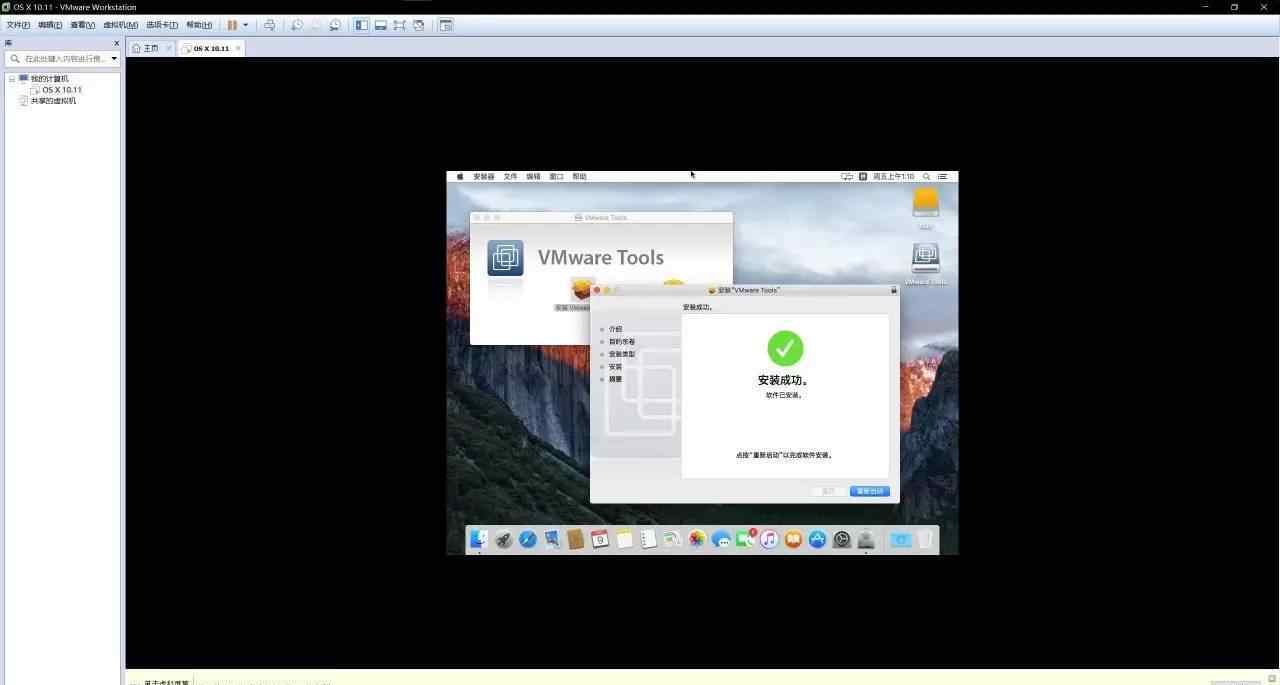The image size is (1280, 685).
Task: Open System Preferences from the Dock
Action: coord(842,539)
